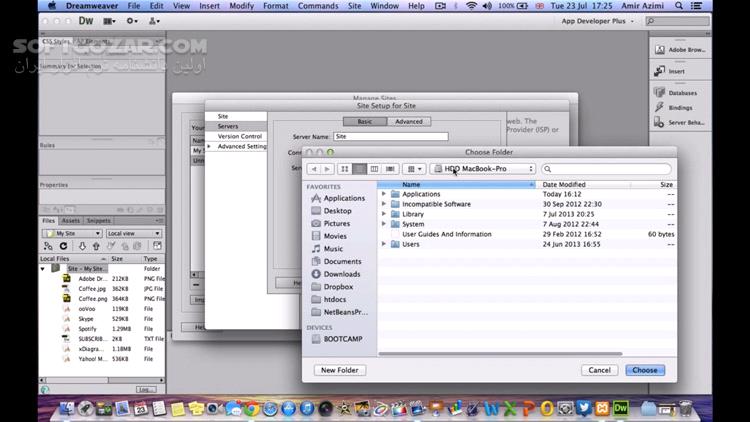Collapse the Site - My Site folder
This screenshot has height=422, width=750.
pos(43,269)
